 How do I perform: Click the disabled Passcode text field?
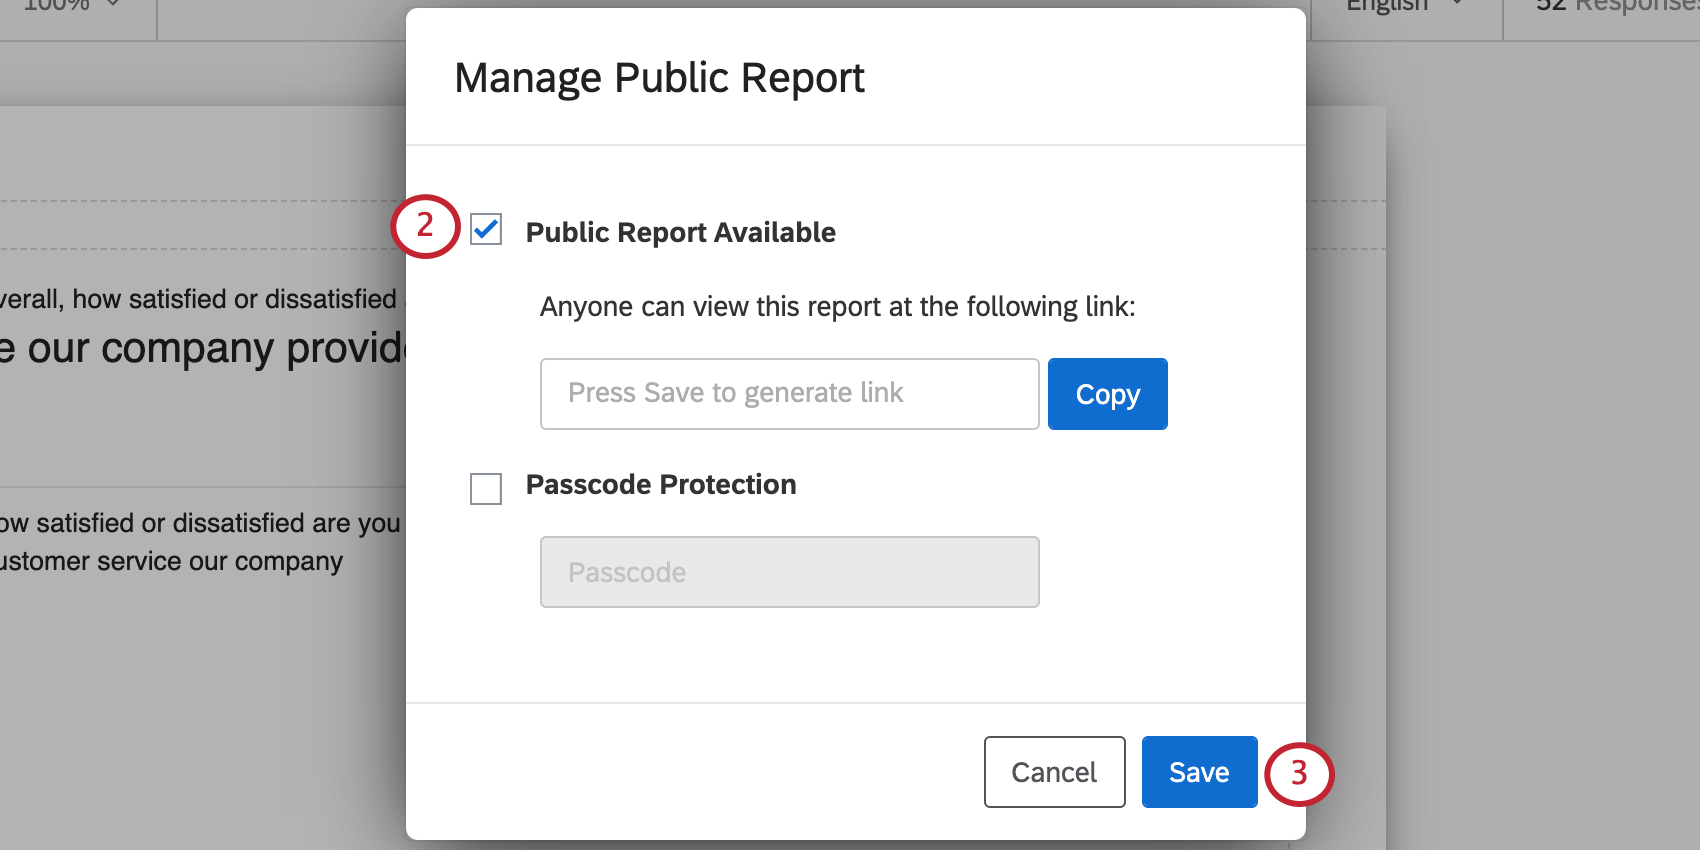tap(789, 572)
